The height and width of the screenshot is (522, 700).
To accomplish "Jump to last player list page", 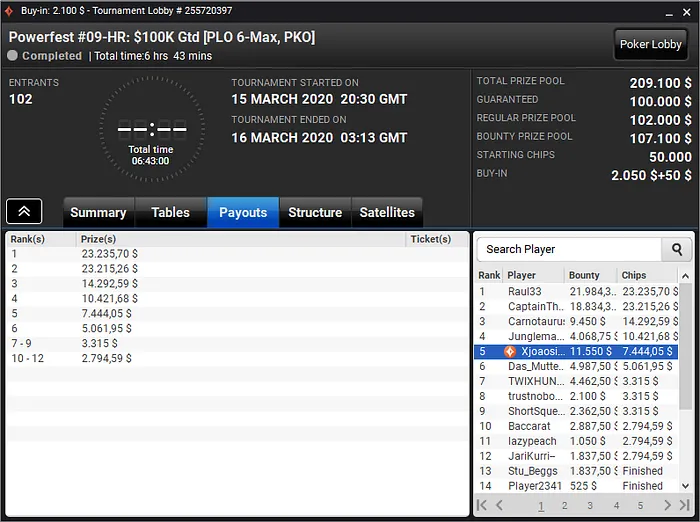I will [x=684, y=505].
